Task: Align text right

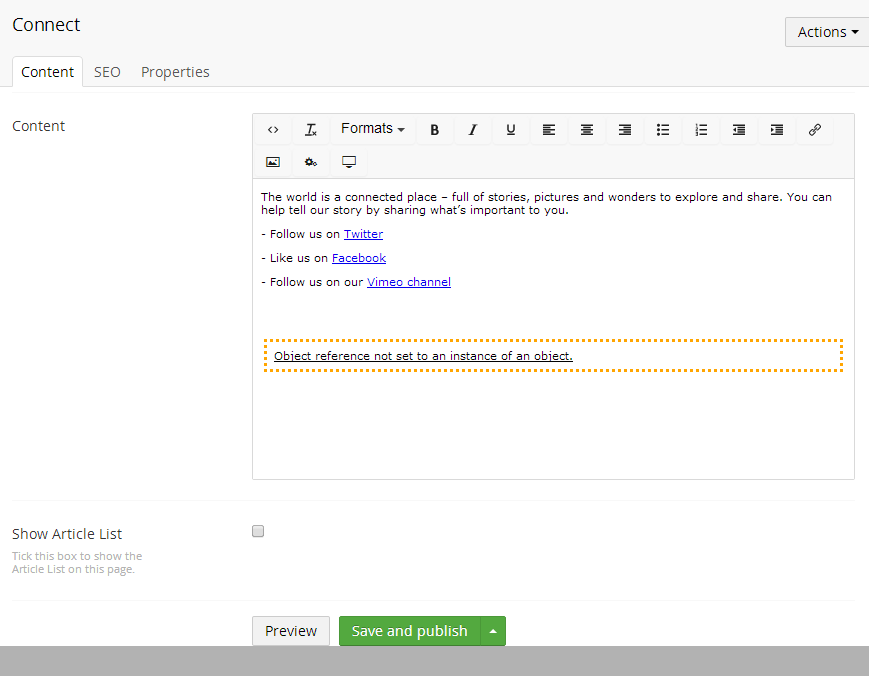Action: 625,130
